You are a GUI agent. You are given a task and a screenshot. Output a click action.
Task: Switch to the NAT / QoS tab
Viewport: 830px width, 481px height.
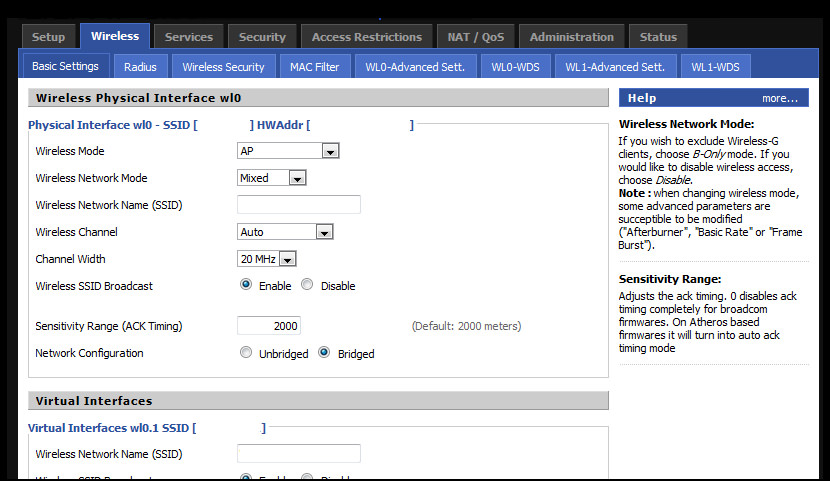coord(475,37)
